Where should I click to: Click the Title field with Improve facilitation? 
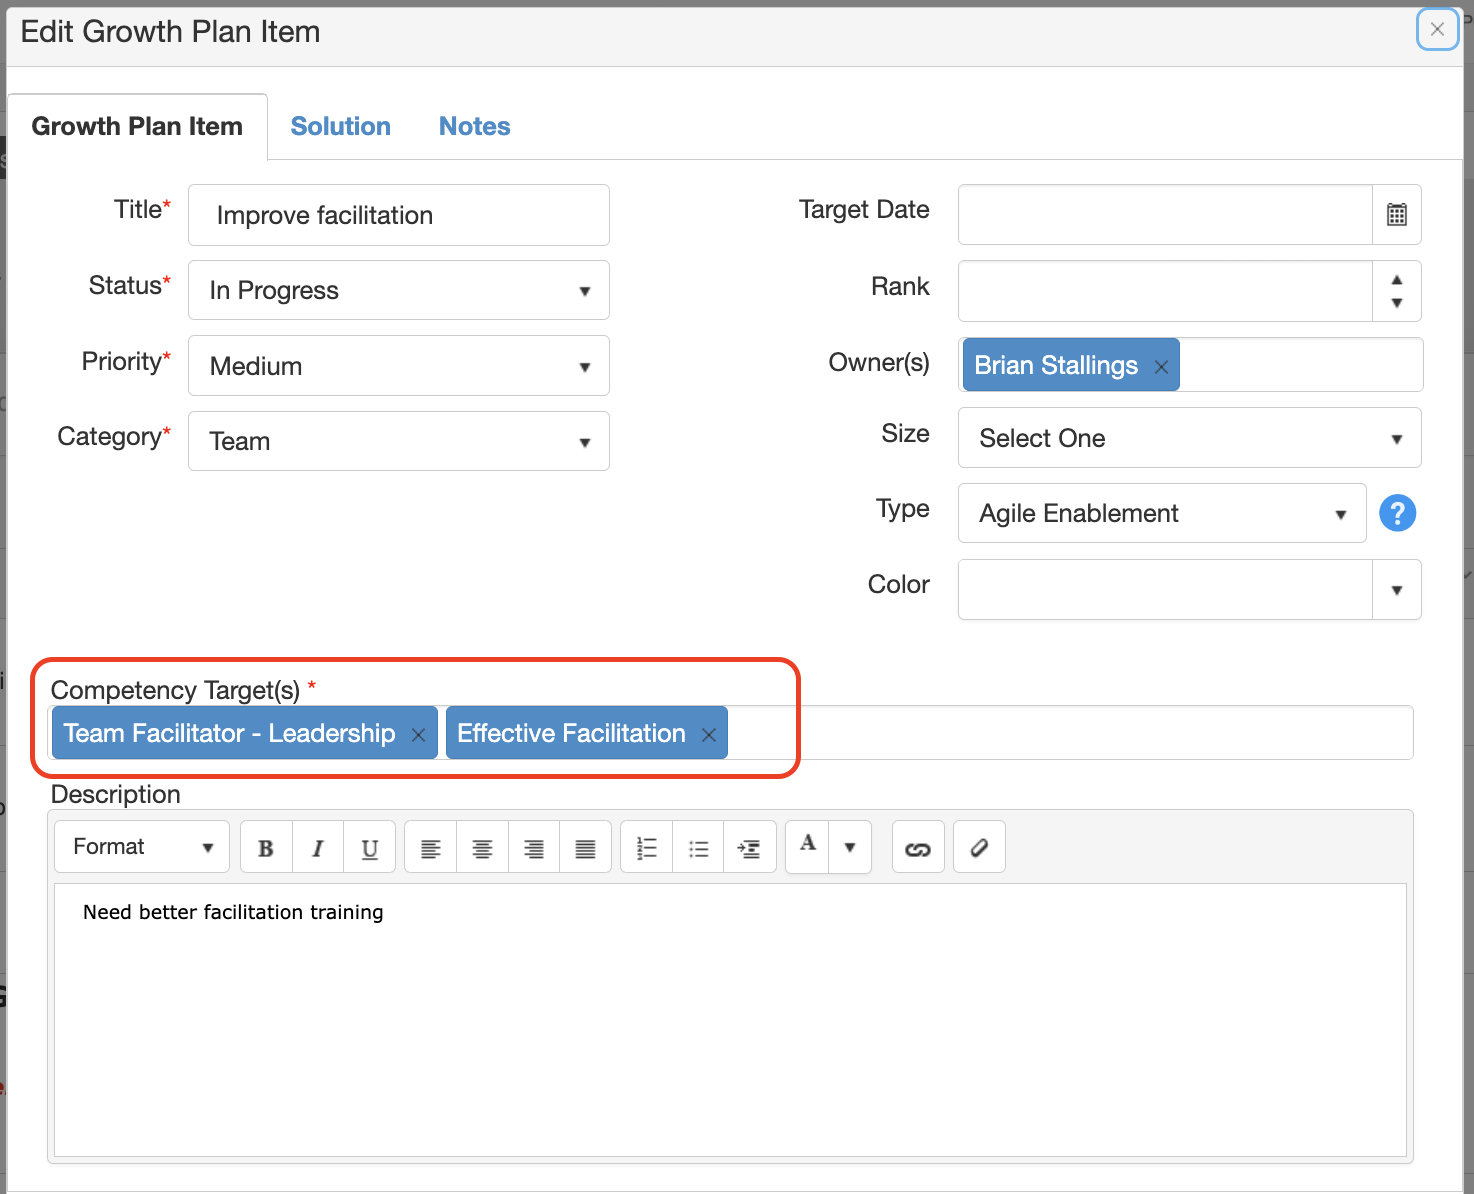[398, 215]
